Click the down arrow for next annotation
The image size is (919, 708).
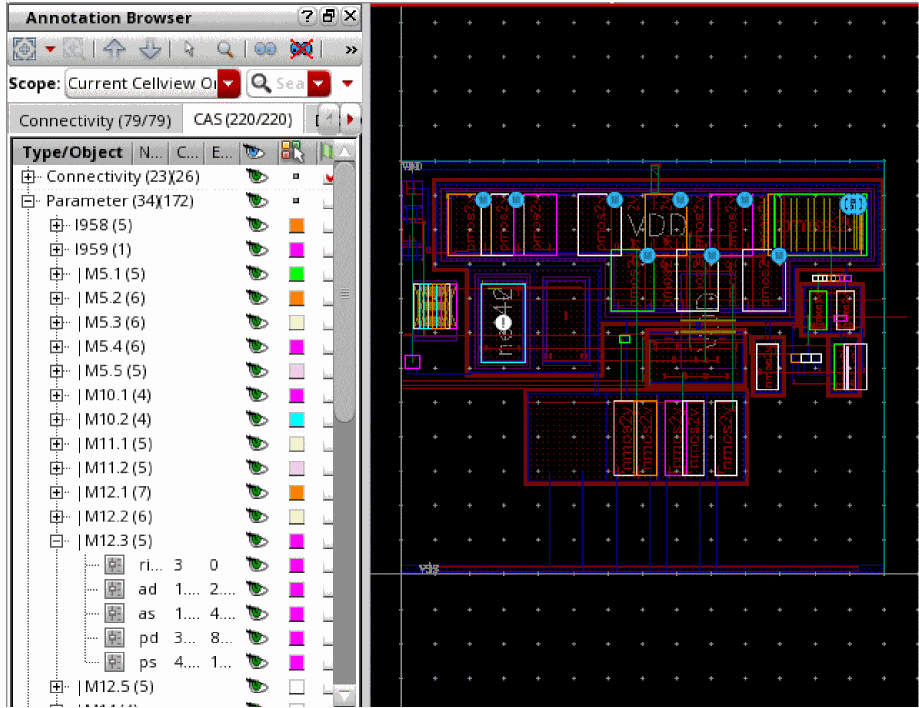point(149,49)
